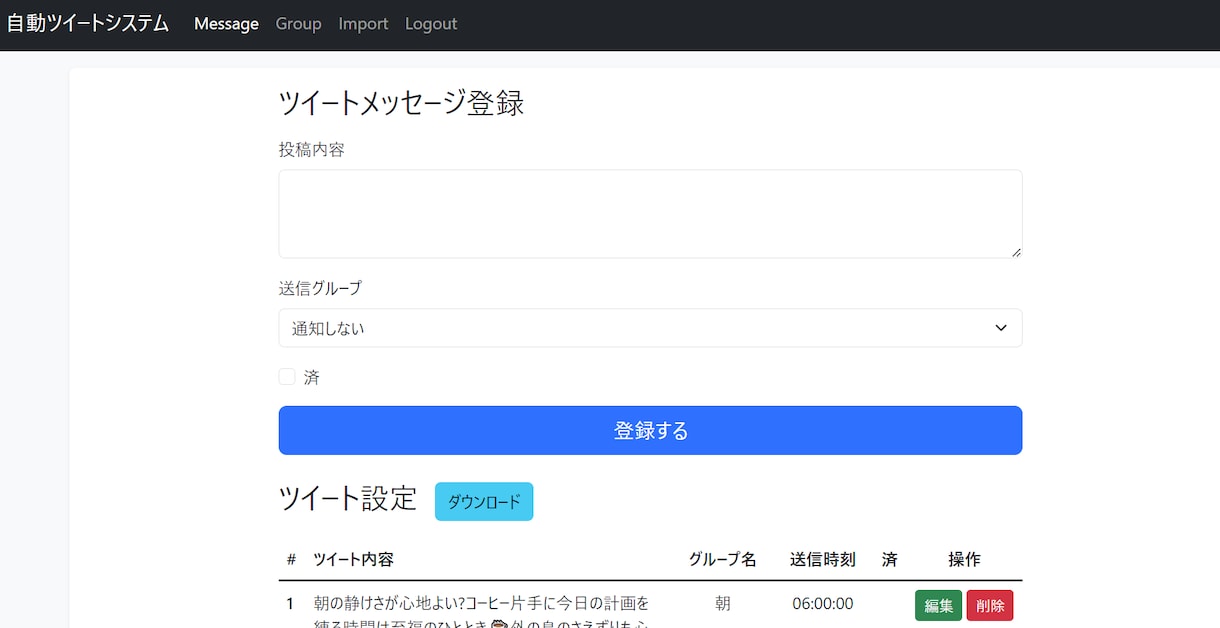1220x628 pixels.
Task: Click the dropdown chevron arrow
Action: coord(1001,328)
